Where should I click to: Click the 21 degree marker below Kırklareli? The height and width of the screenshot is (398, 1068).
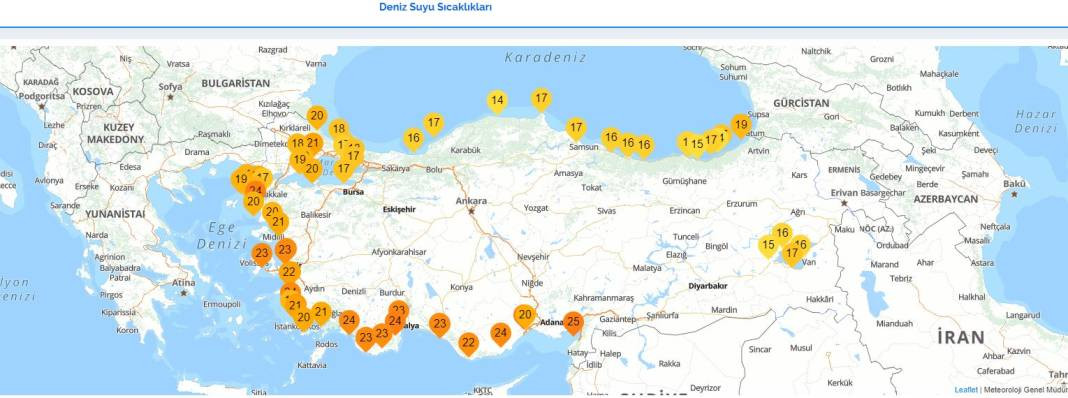[313, 144]
